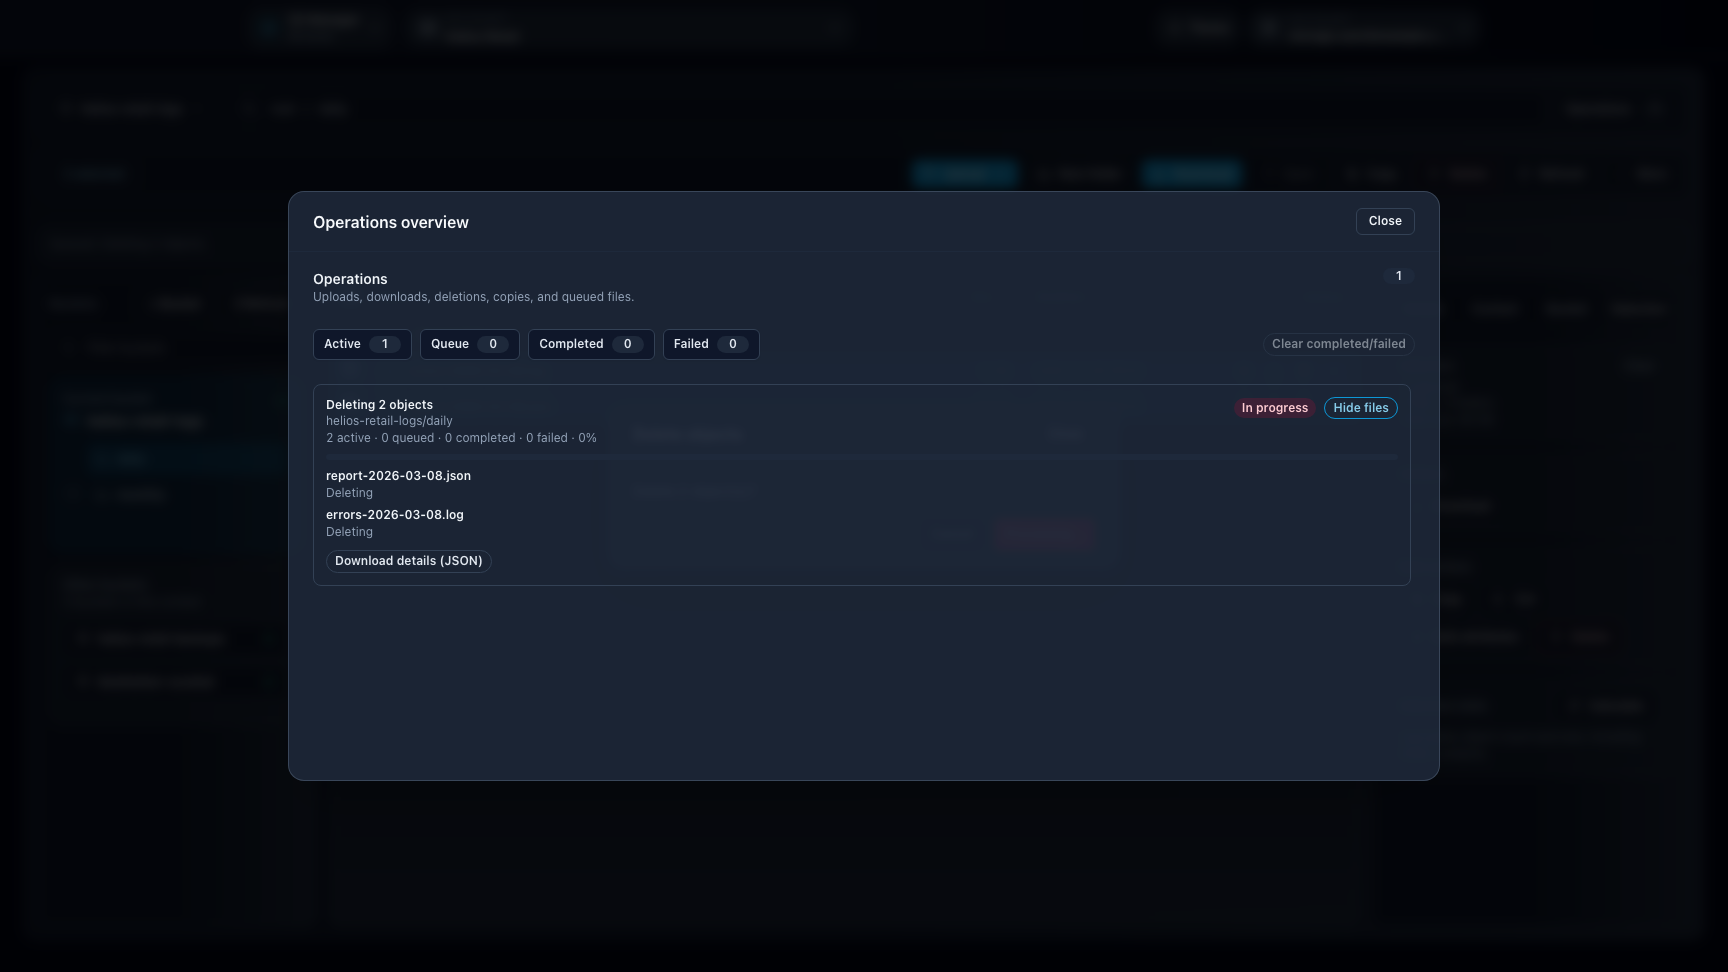Hide files for the deletion operation

1361,407
